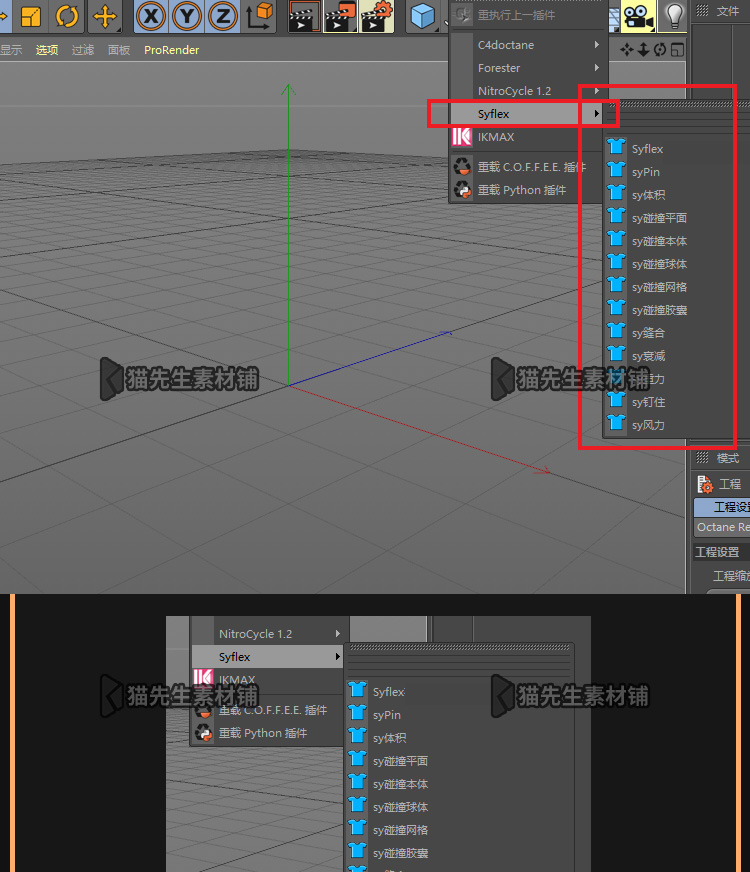750x872 pixels.
Task: Open the 面板 viewport menu
Action: [x=119, y=50]
